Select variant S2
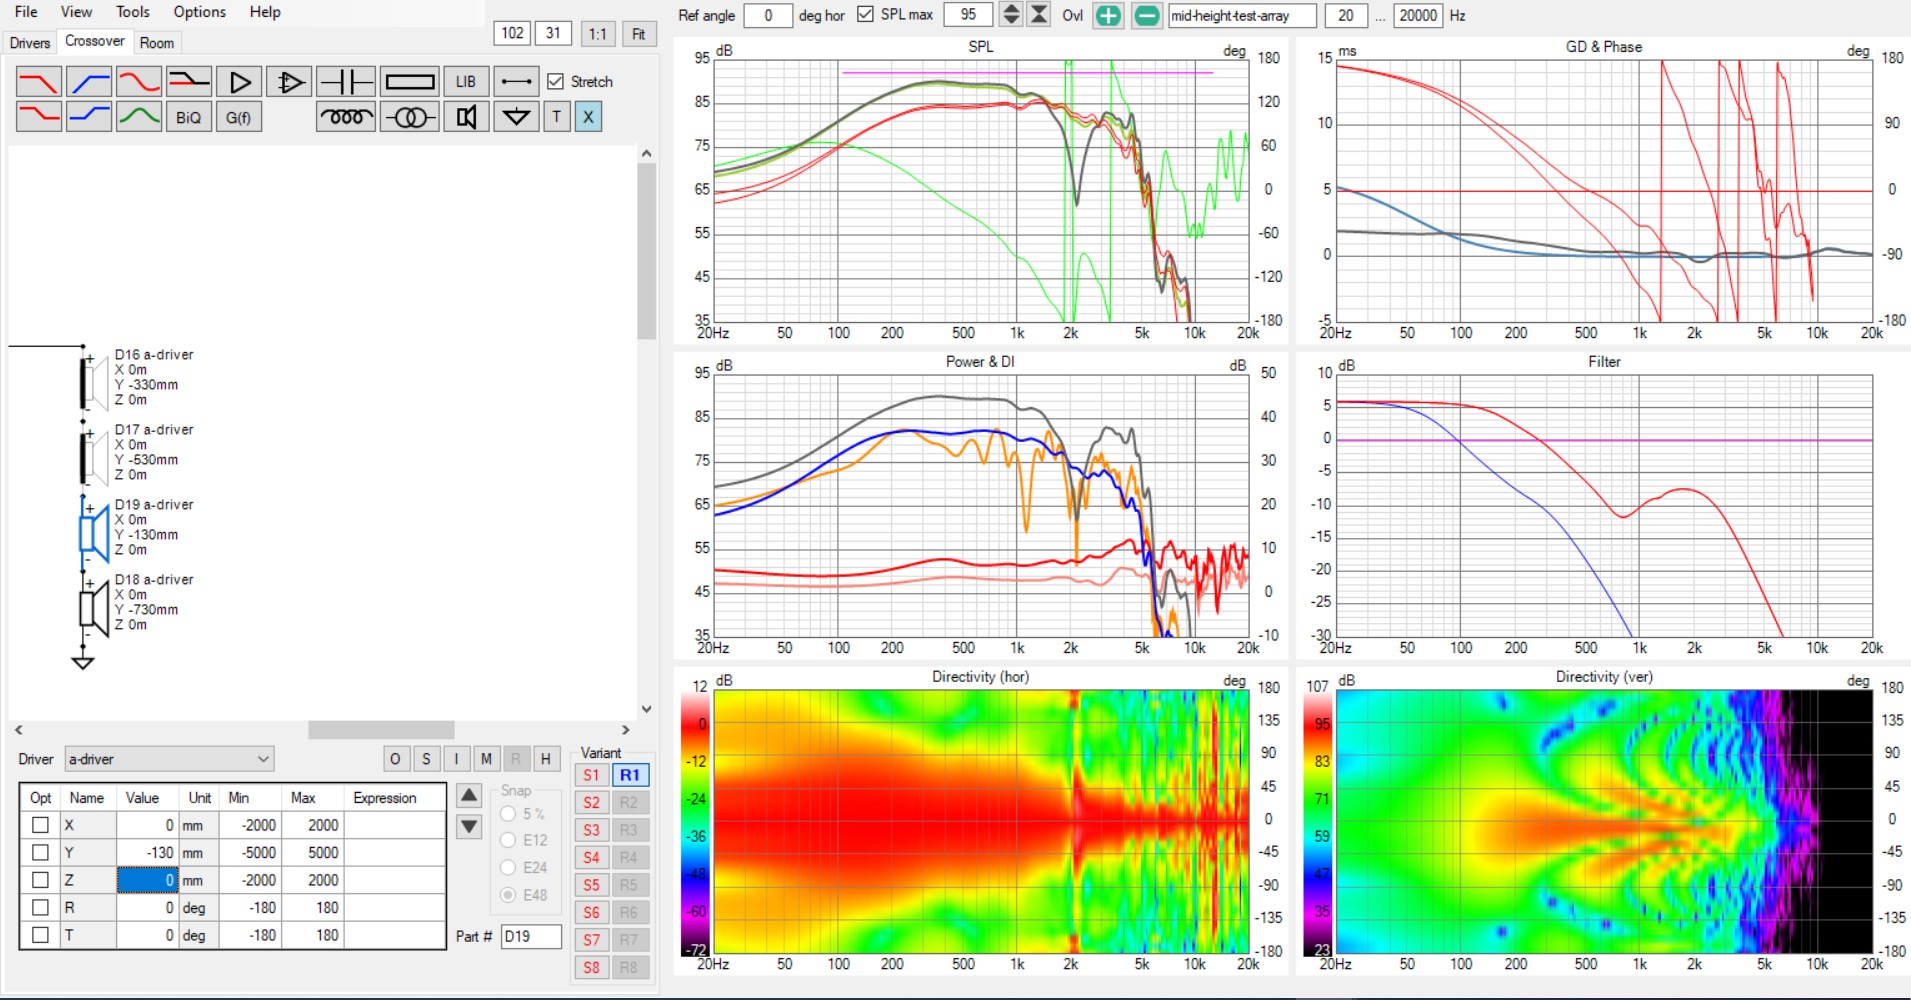 (591, 802)
